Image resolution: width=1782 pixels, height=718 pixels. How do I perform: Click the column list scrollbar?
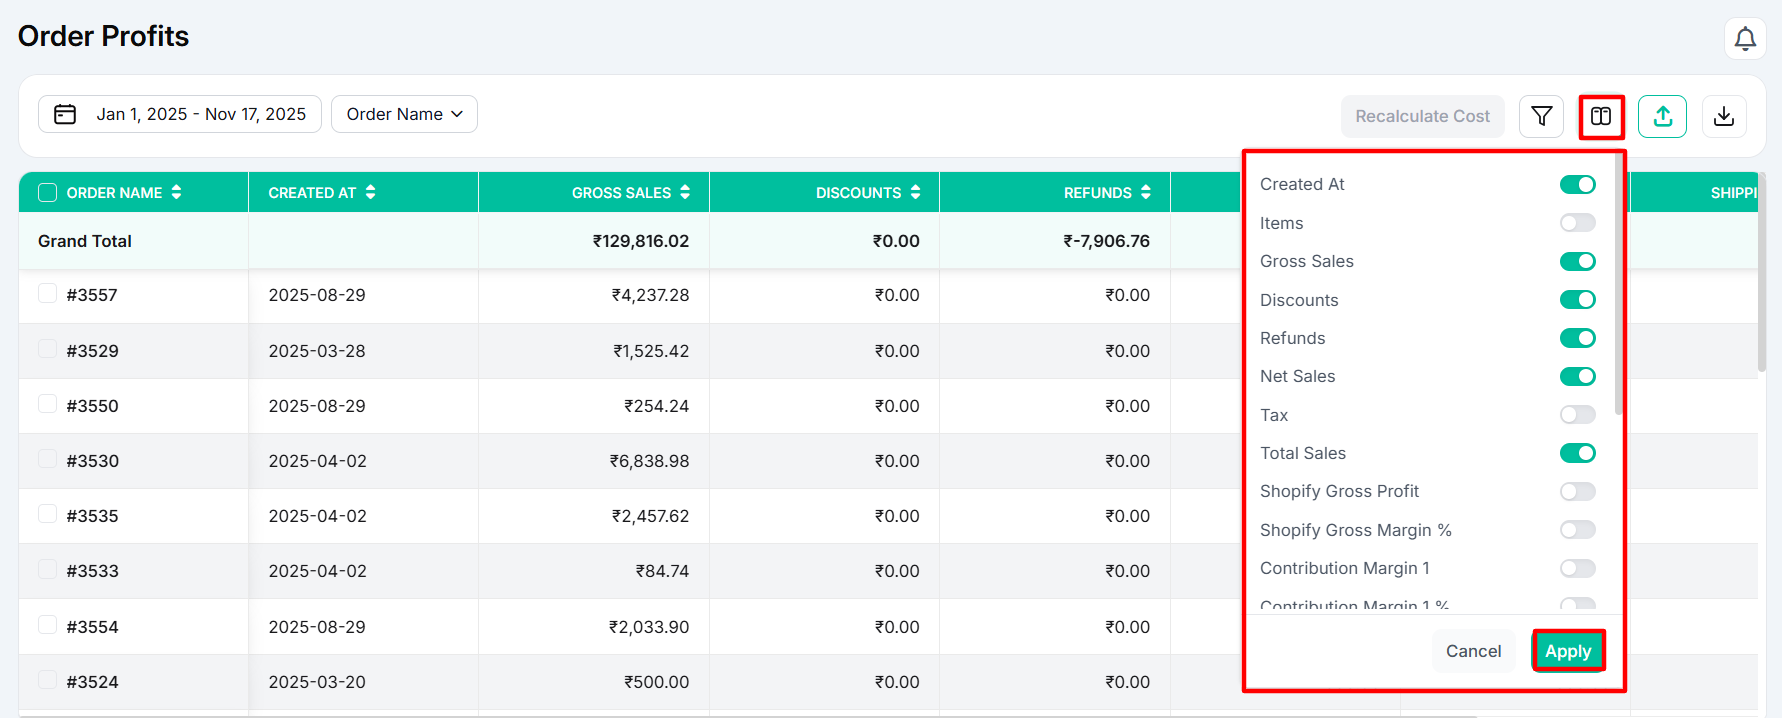point(1618,290)
